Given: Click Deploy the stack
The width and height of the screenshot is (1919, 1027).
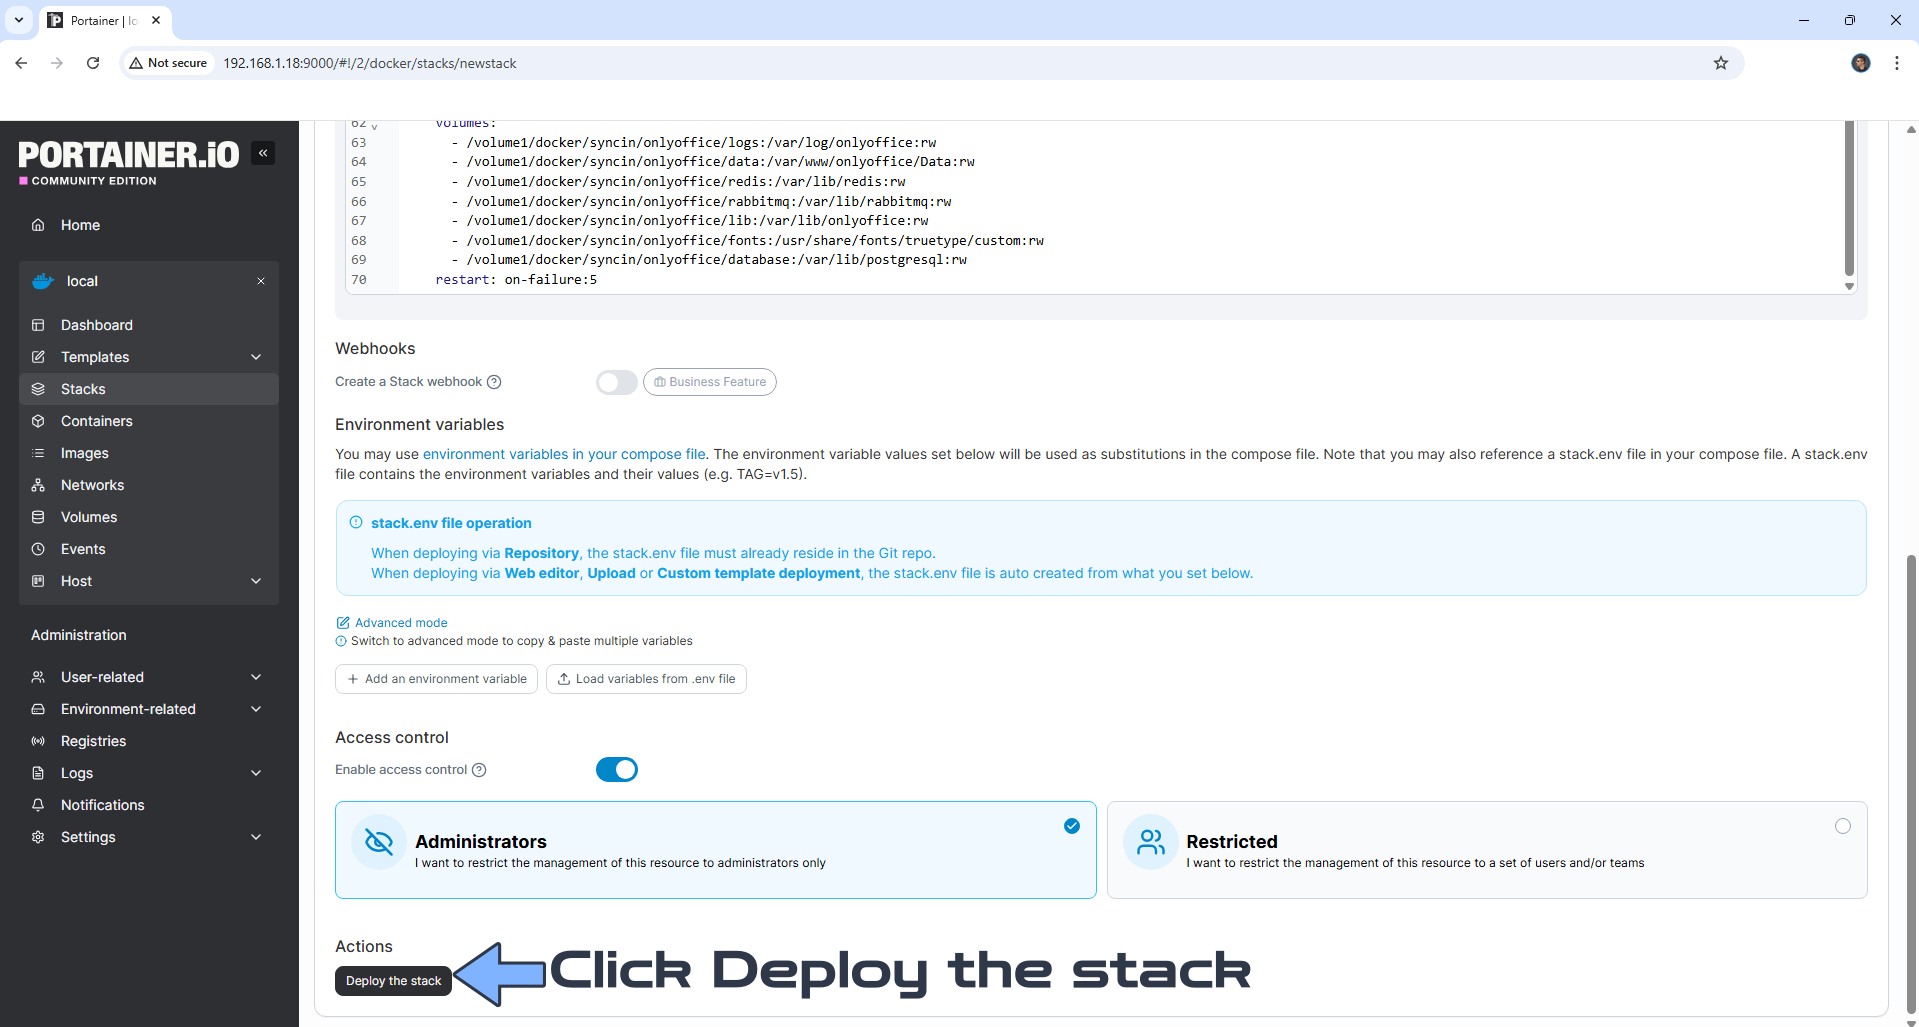Looking at the screenshot, I should [x=392, y=980].
